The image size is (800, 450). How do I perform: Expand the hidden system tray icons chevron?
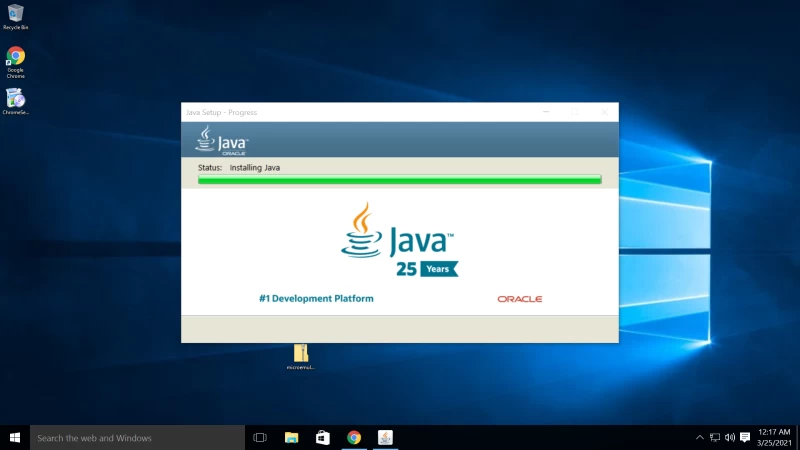(699, 437)
